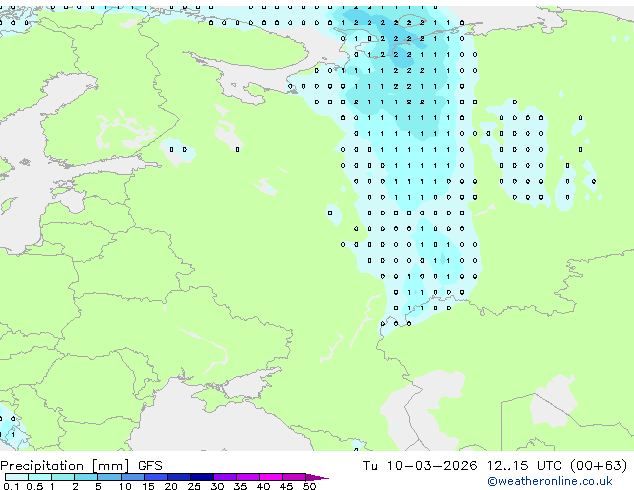Click the 2–5 mm legend color swatch
The image size is (634, 490).
86,477
